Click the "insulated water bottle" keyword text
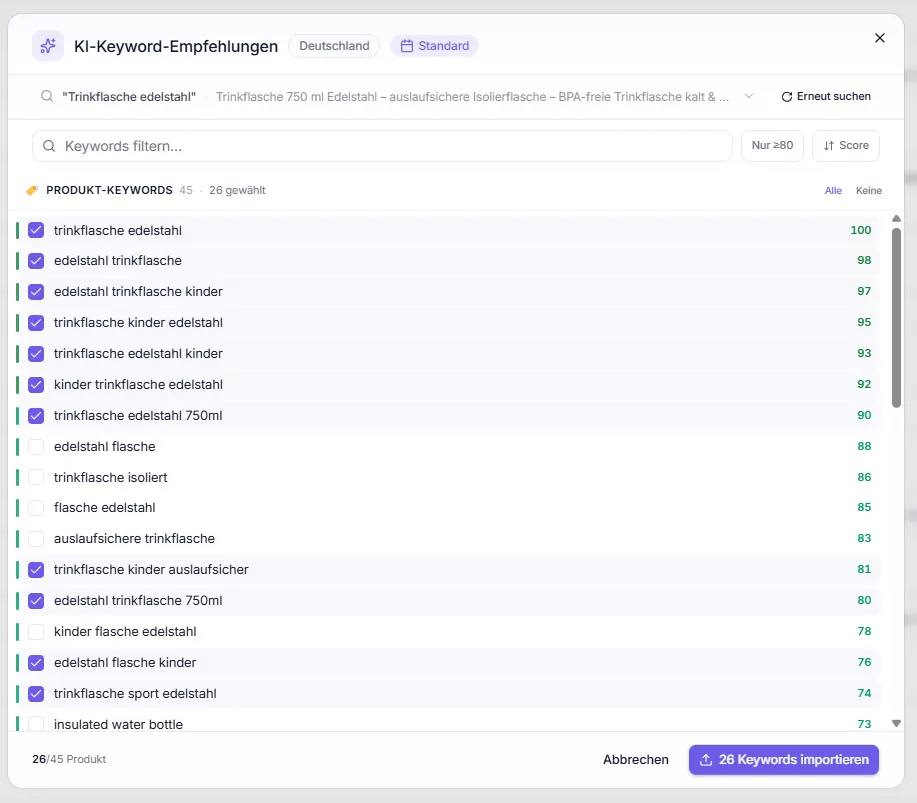Screen dimensions: 917x803 (118, 724)
